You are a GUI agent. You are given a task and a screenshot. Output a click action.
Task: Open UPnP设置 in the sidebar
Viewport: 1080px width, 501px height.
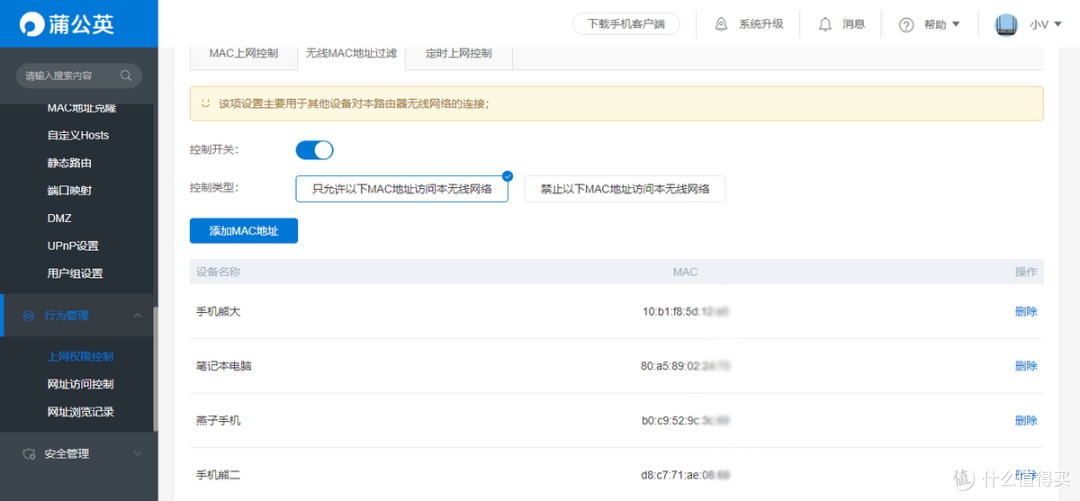click(x=73, y=246)
